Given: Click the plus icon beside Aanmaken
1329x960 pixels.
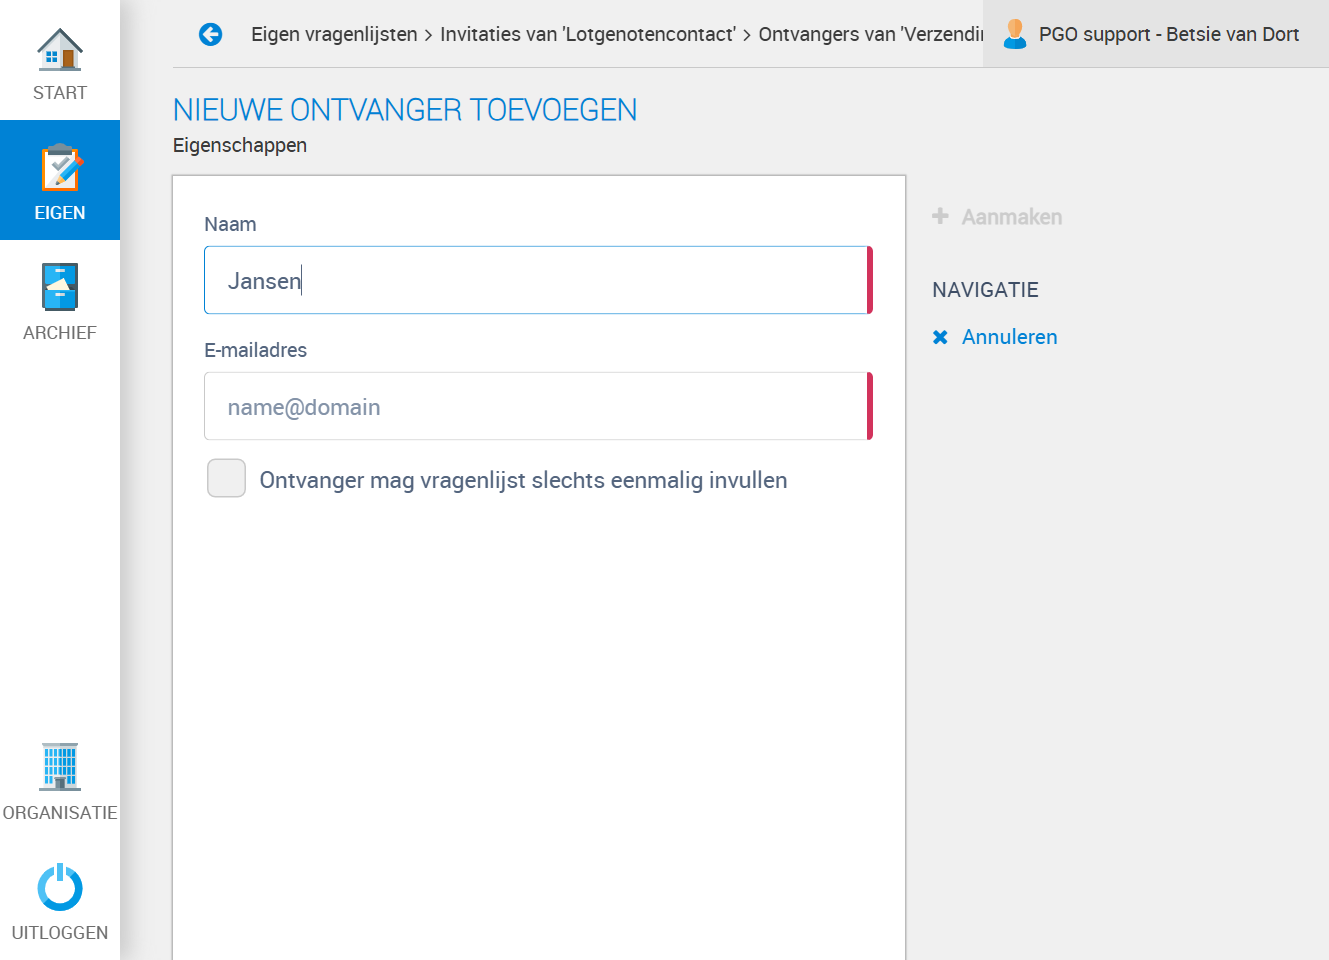Looking at the screenshot, I should [940, 216].
